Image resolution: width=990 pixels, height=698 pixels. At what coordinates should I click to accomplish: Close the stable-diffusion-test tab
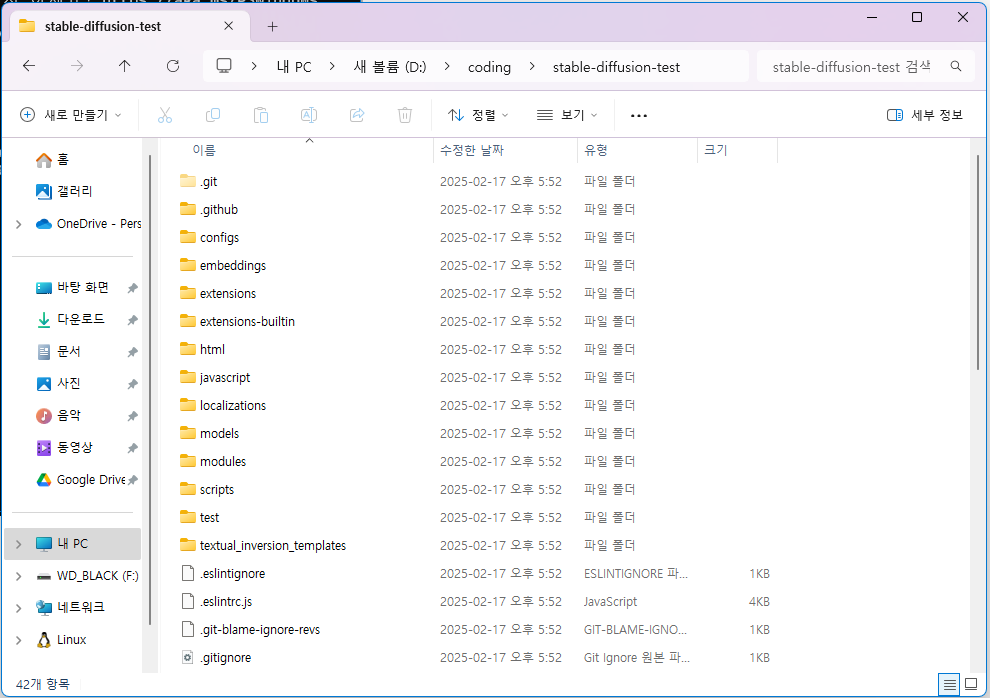tap(229, 26)
